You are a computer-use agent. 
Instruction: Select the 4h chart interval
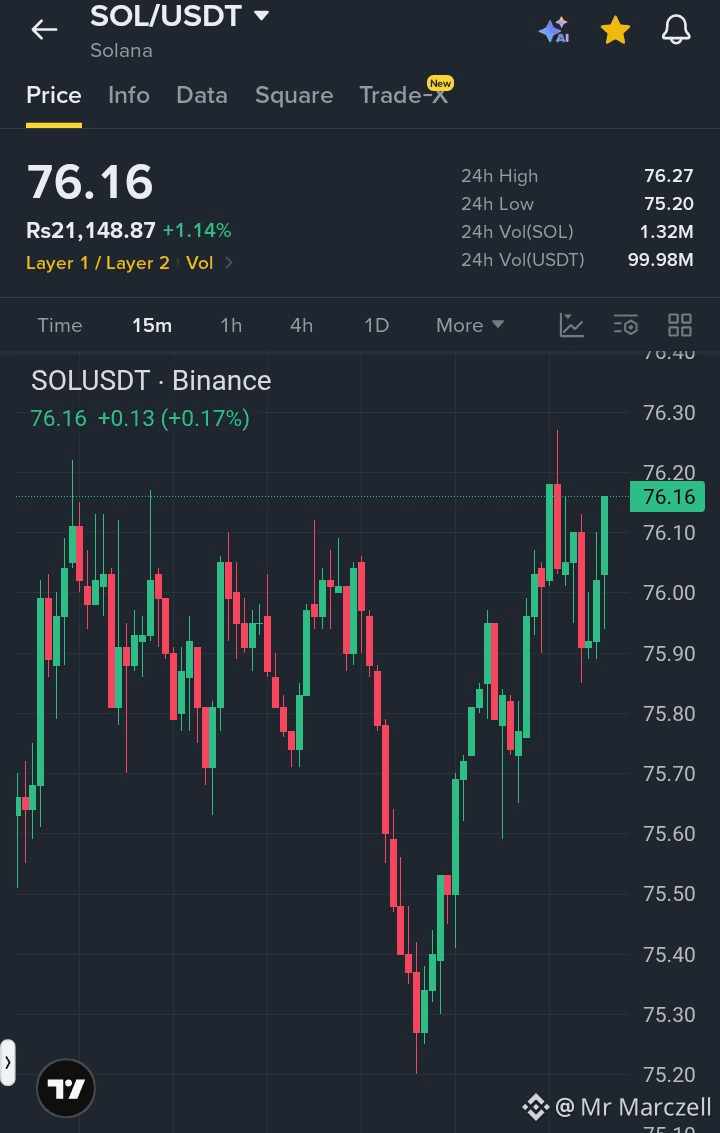point(301,325)
